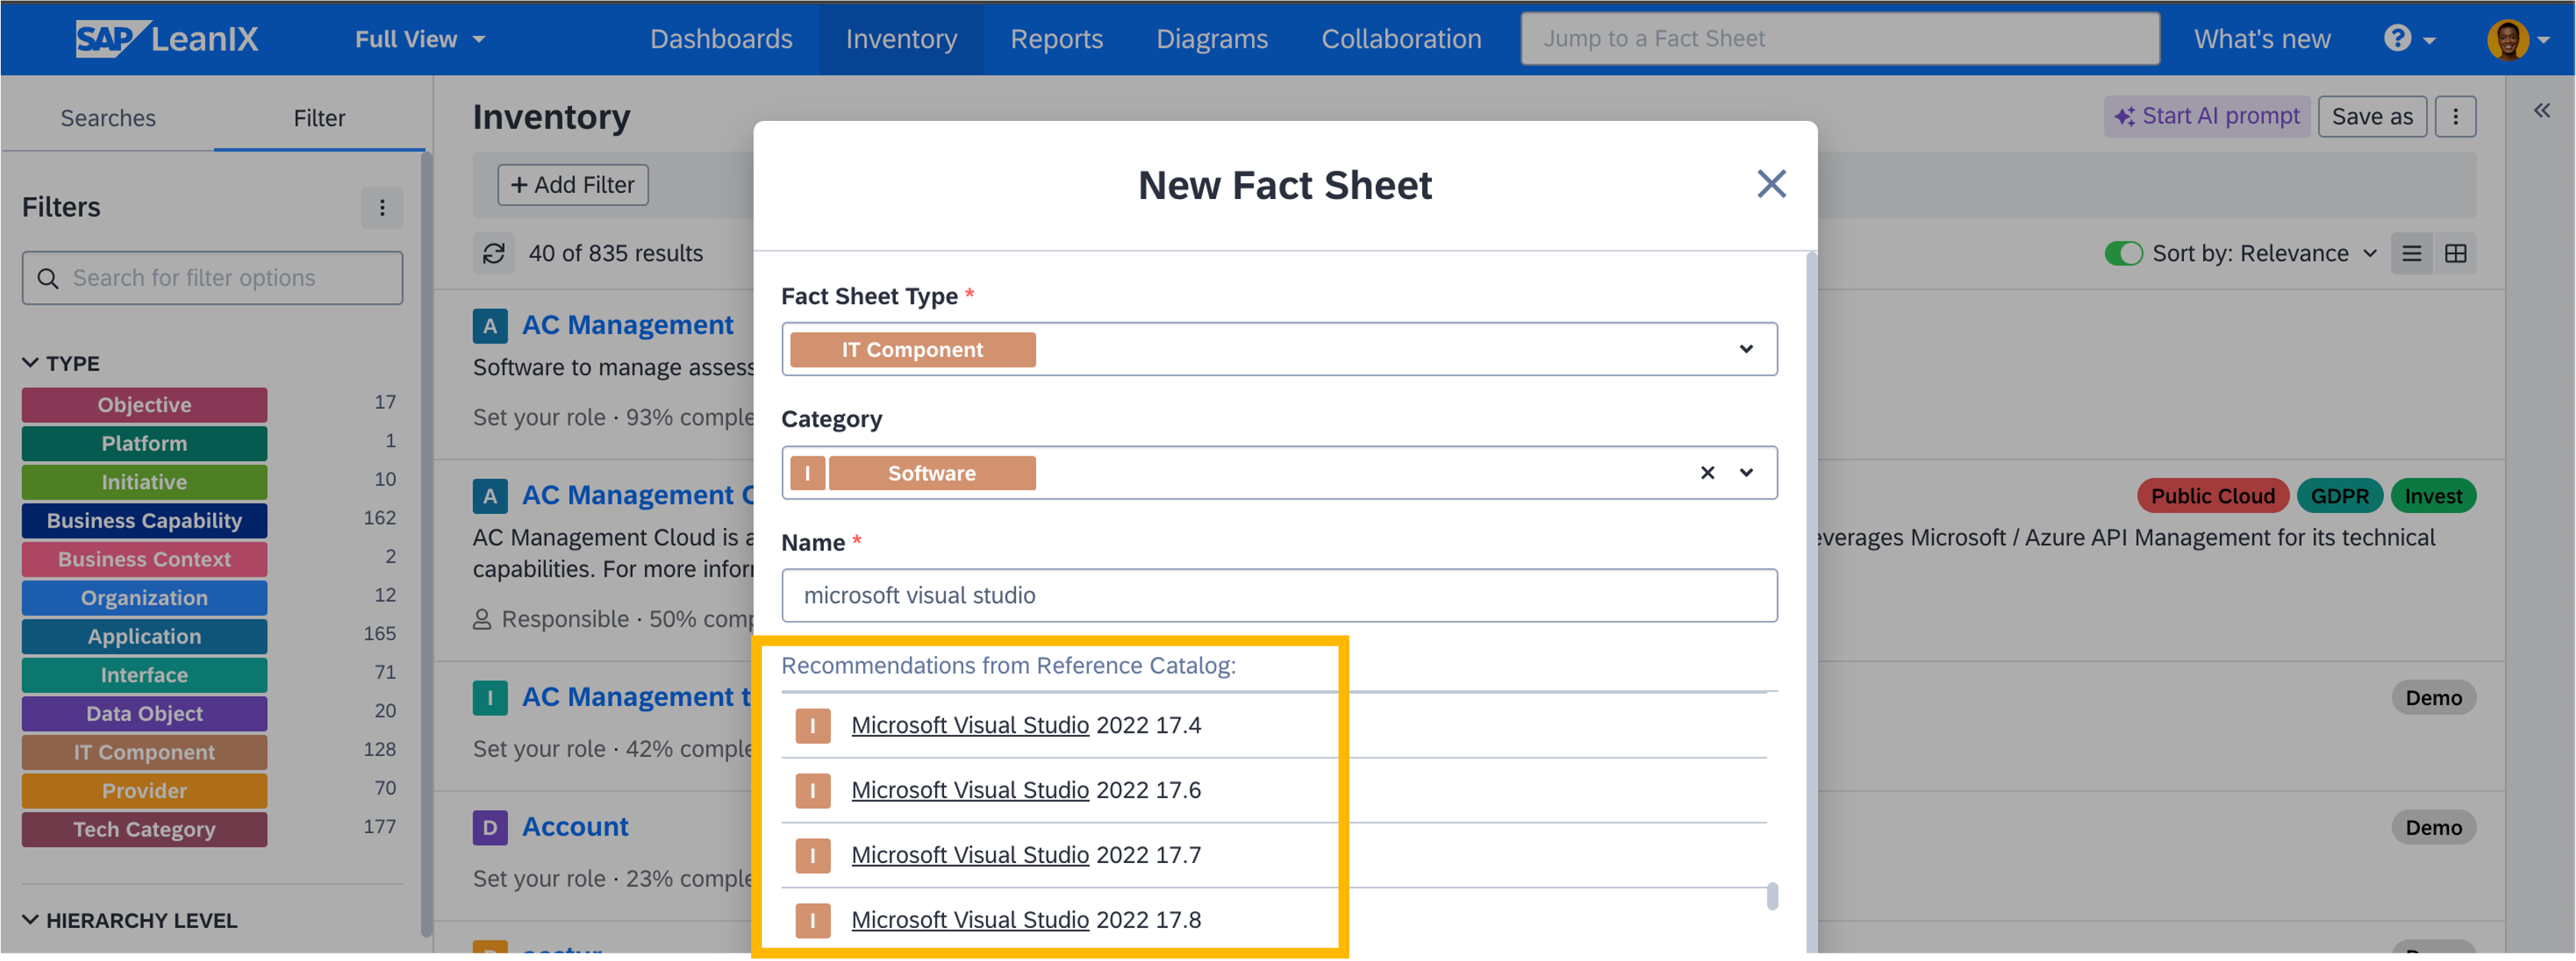Viewport: 2576px width, 961px height.
Task: Open the help question mark menu
Action: pyautogui.click(x=2408, y=39)
